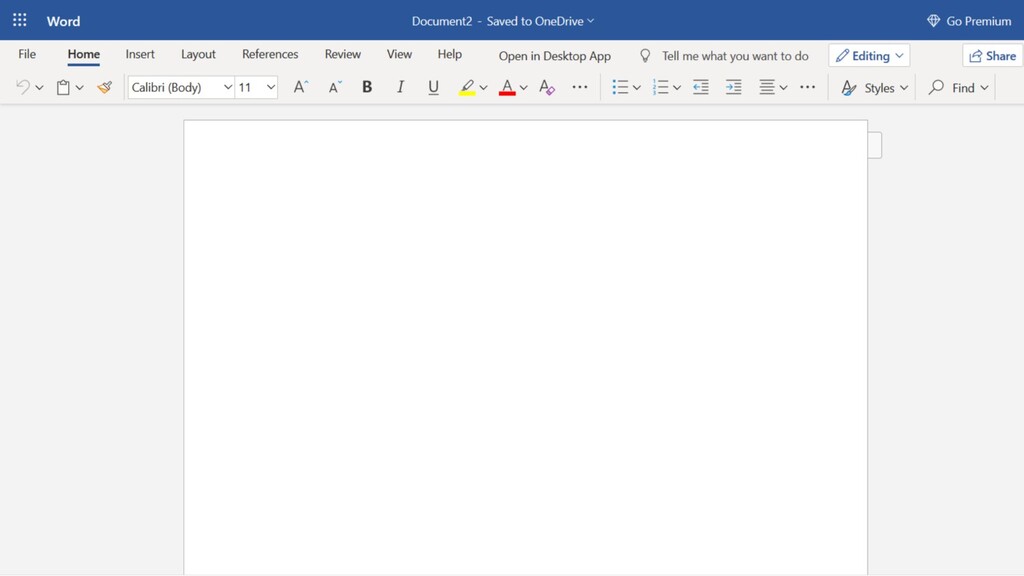Screen dimensions: 1024x576
Task: Decrease font size with shrink icon
Action: tap(335, 87)
